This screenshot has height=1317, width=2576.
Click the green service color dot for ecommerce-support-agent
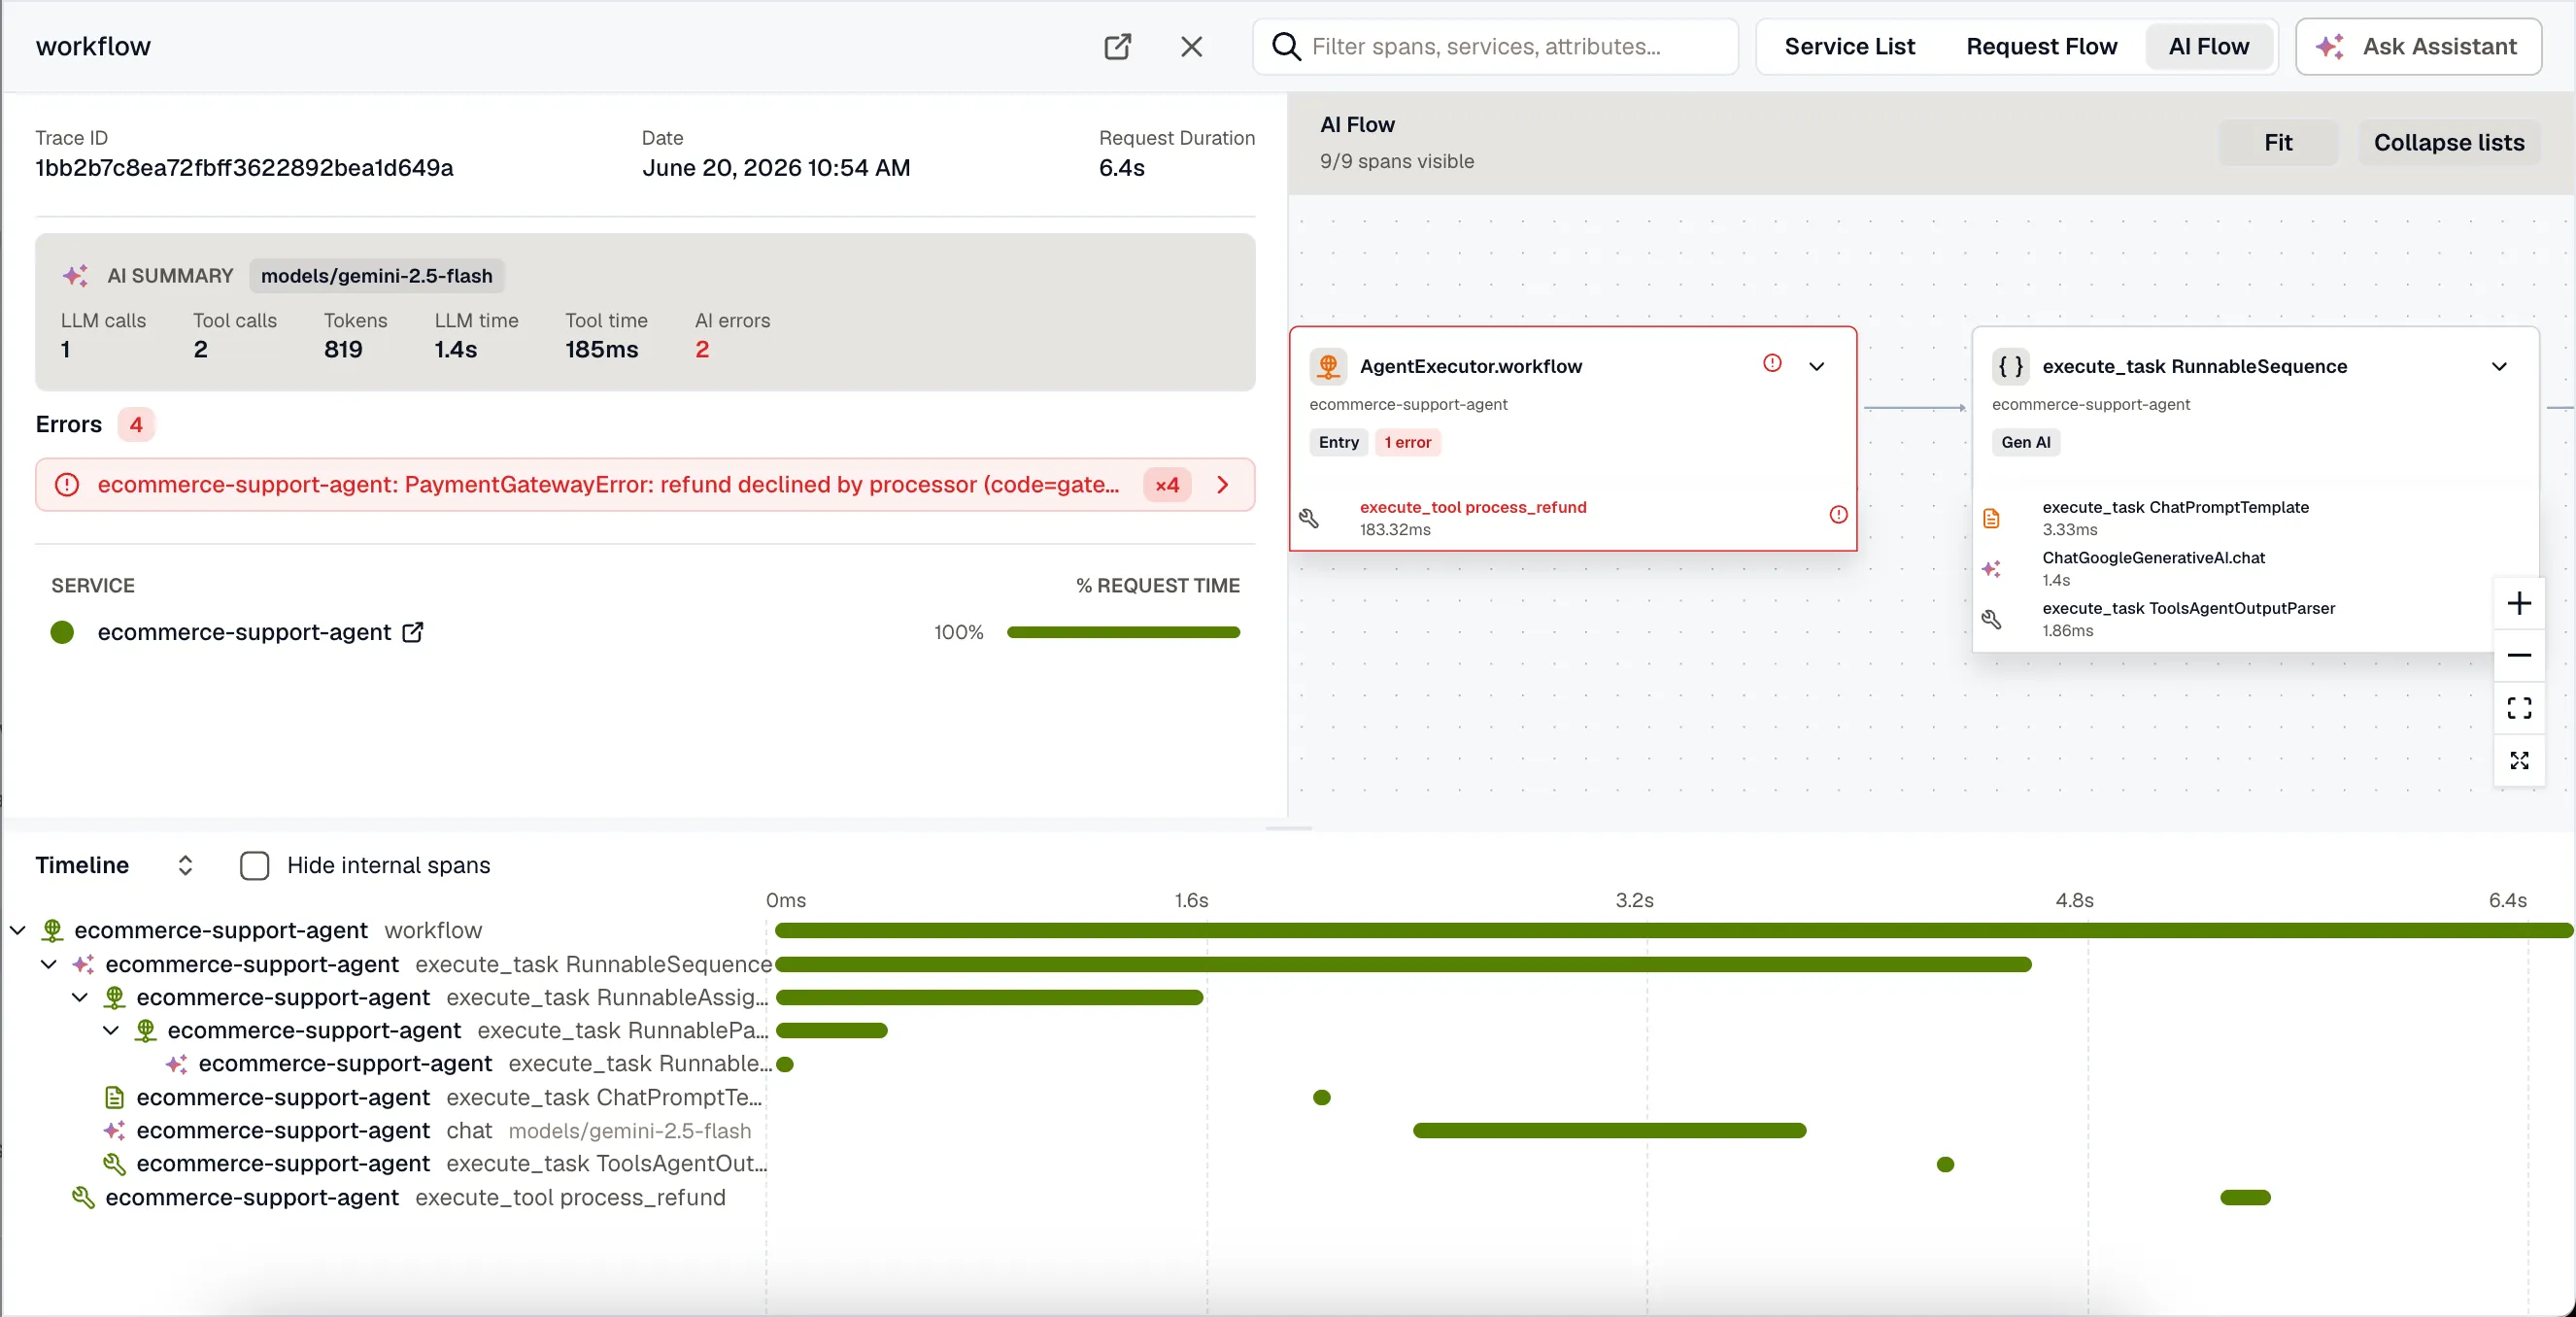[62, 632]
